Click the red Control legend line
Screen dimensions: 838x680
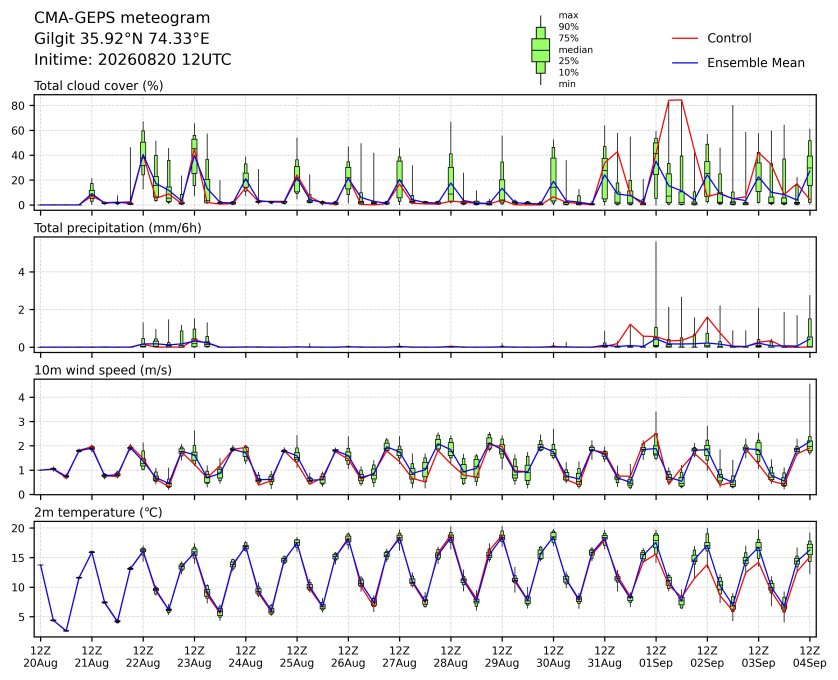tap(685, 38)
